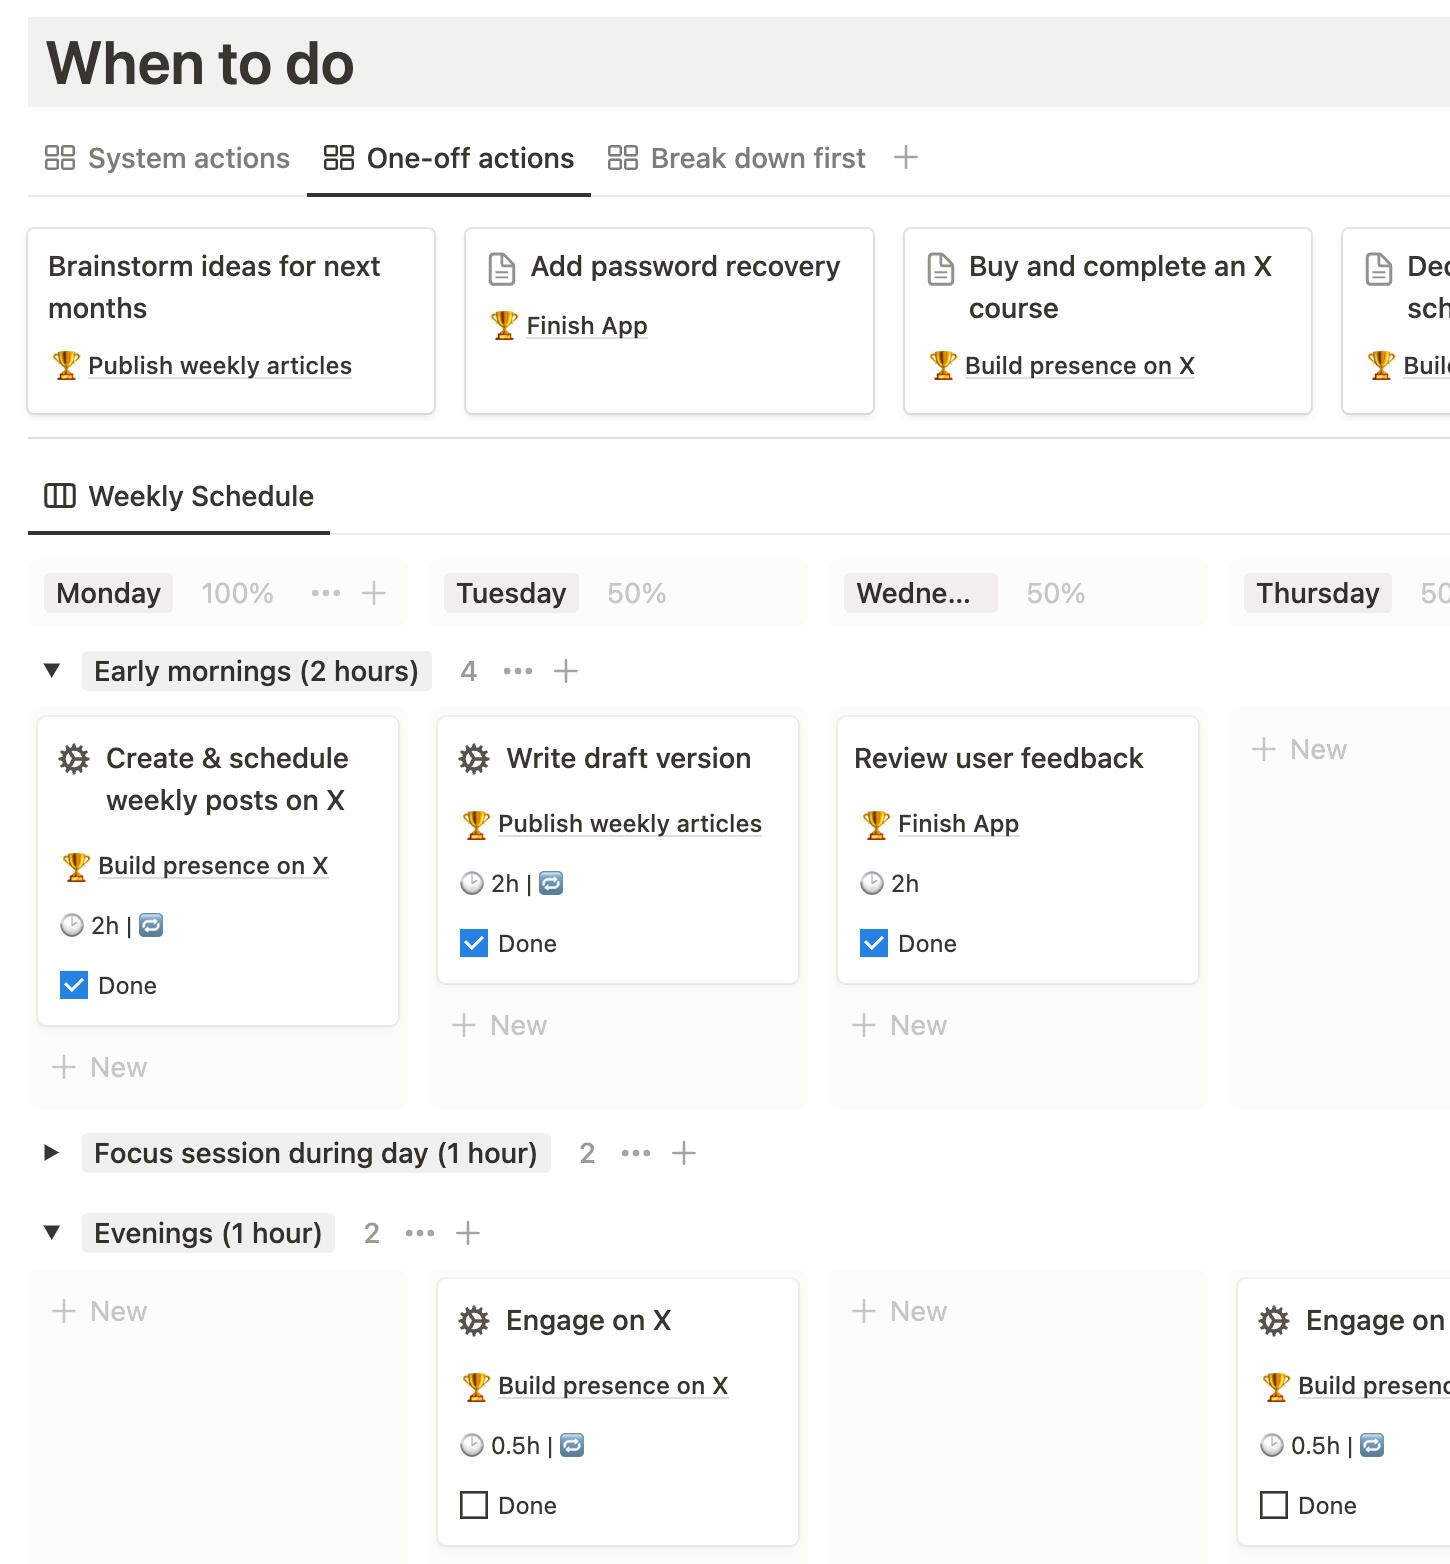Click the page icon on Add password recovery card
The width and height of the screenshot is (1450, 1564).
501,268
